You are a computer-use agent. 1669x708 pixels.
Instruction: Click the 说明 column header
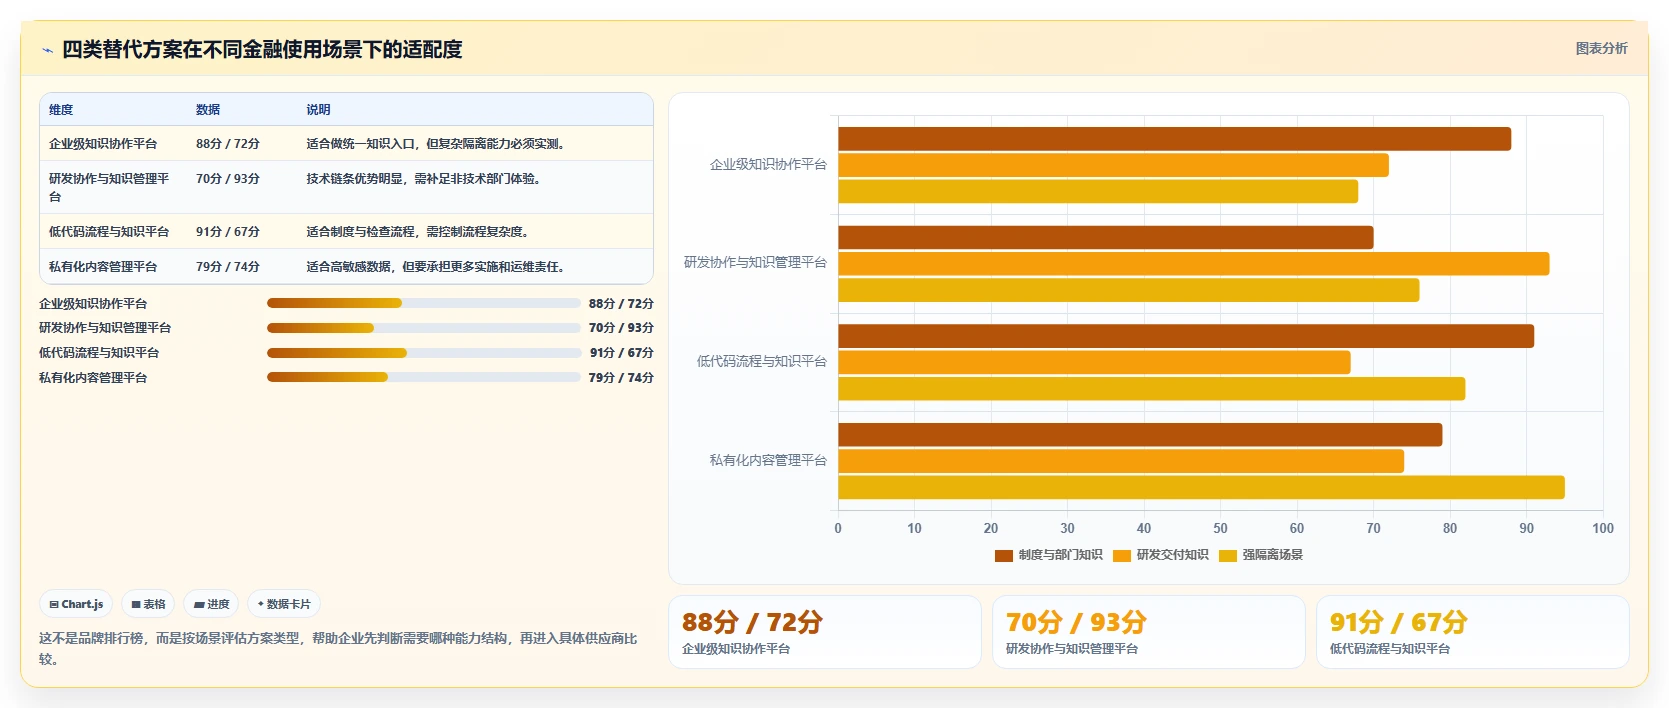click(318, 110)
